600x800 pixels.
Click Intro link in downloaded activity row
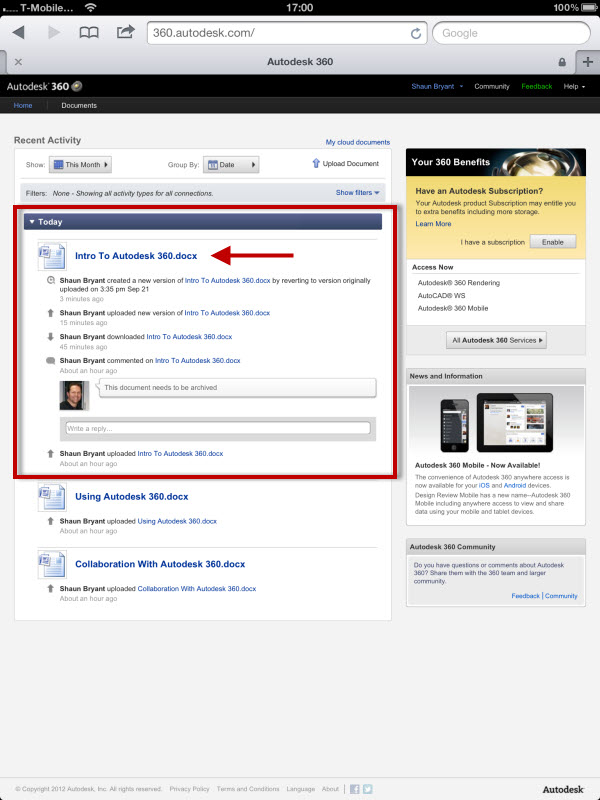pos(189,337)
